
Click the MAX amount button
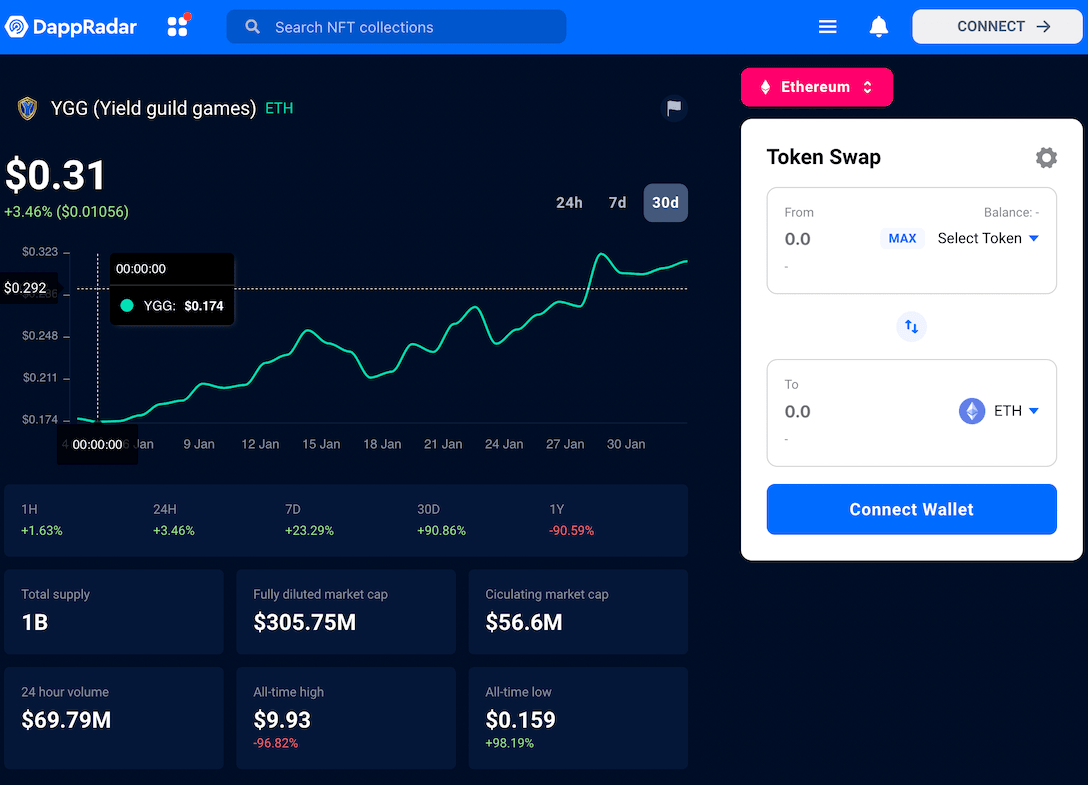click(x=902, y=238)
